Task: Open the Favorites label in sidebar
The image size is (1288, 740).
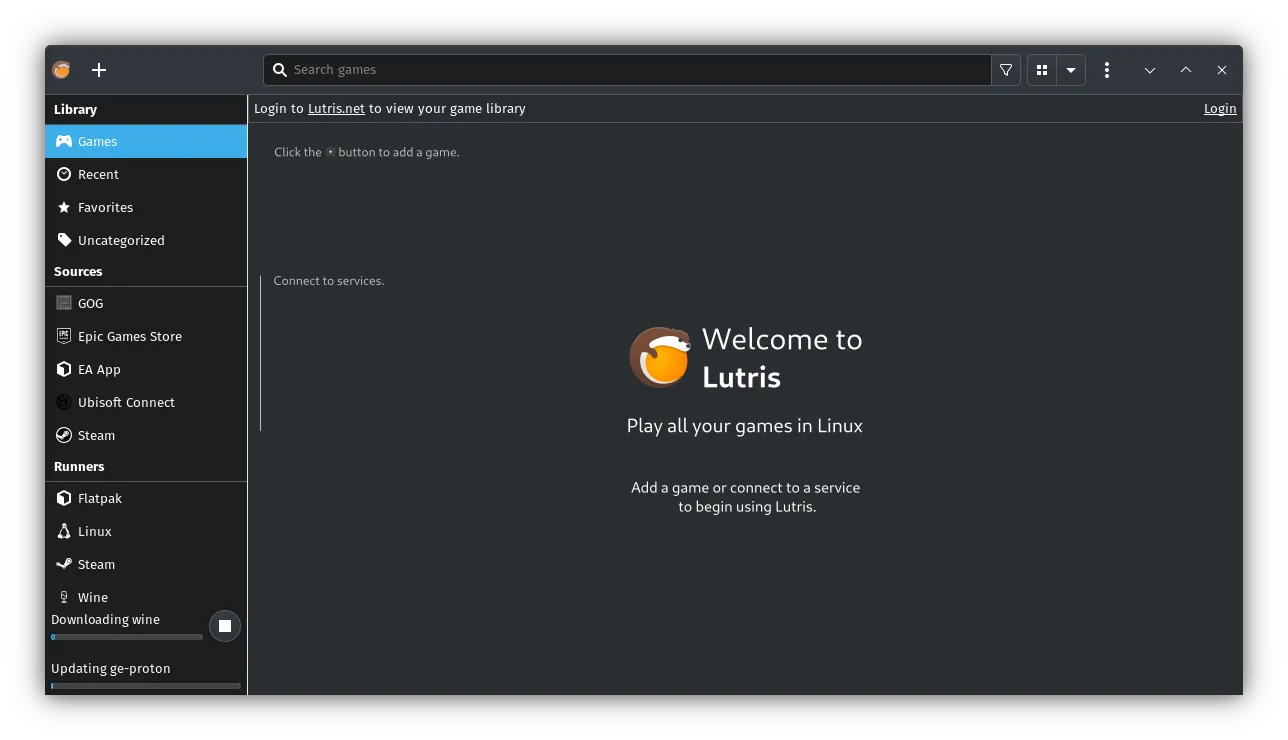Action: click(x=105, y=207)
